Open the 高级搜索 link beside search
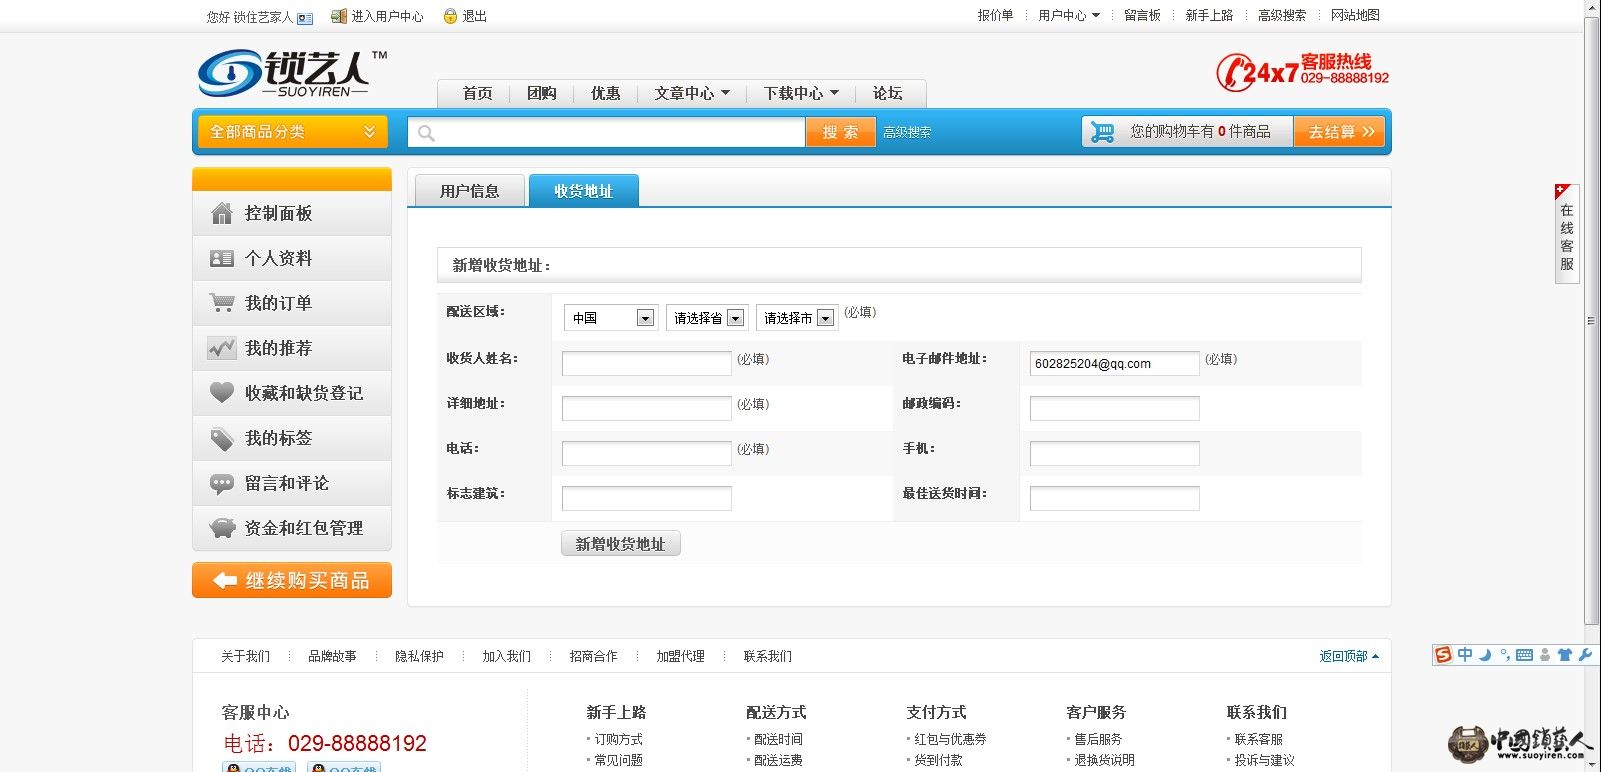The image size is (1601, 772). (907, 132)
